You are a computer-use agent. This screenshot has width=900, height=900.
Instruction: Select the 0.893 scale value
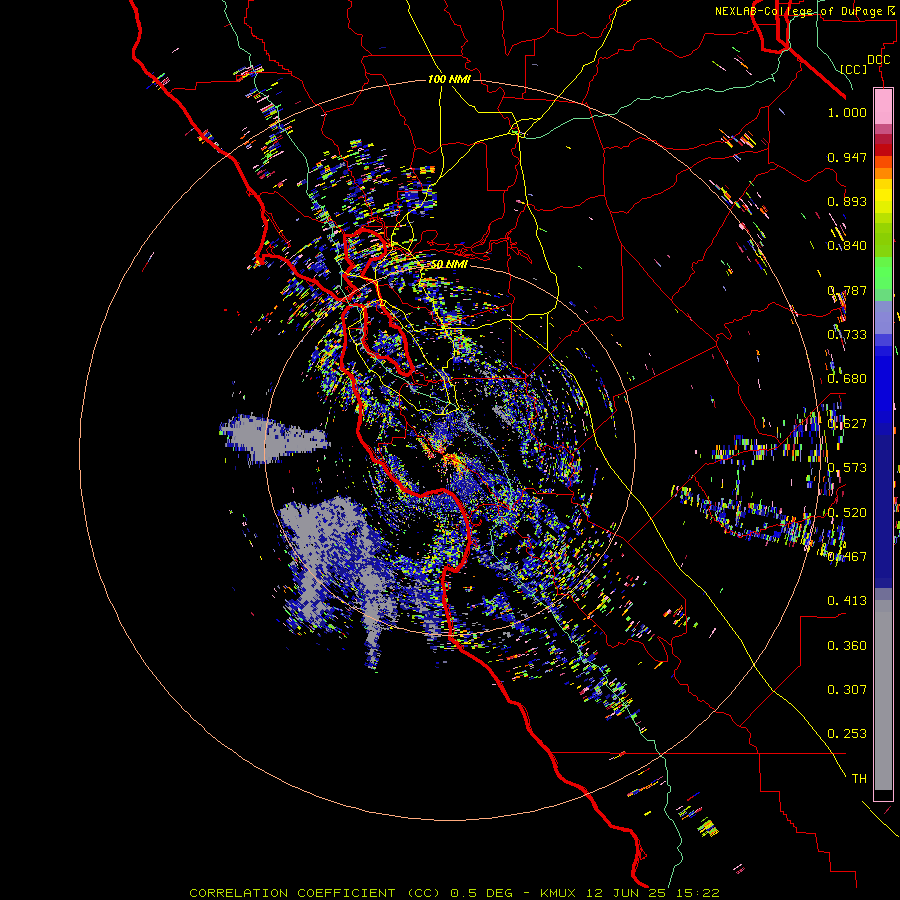tap(847, 201)
